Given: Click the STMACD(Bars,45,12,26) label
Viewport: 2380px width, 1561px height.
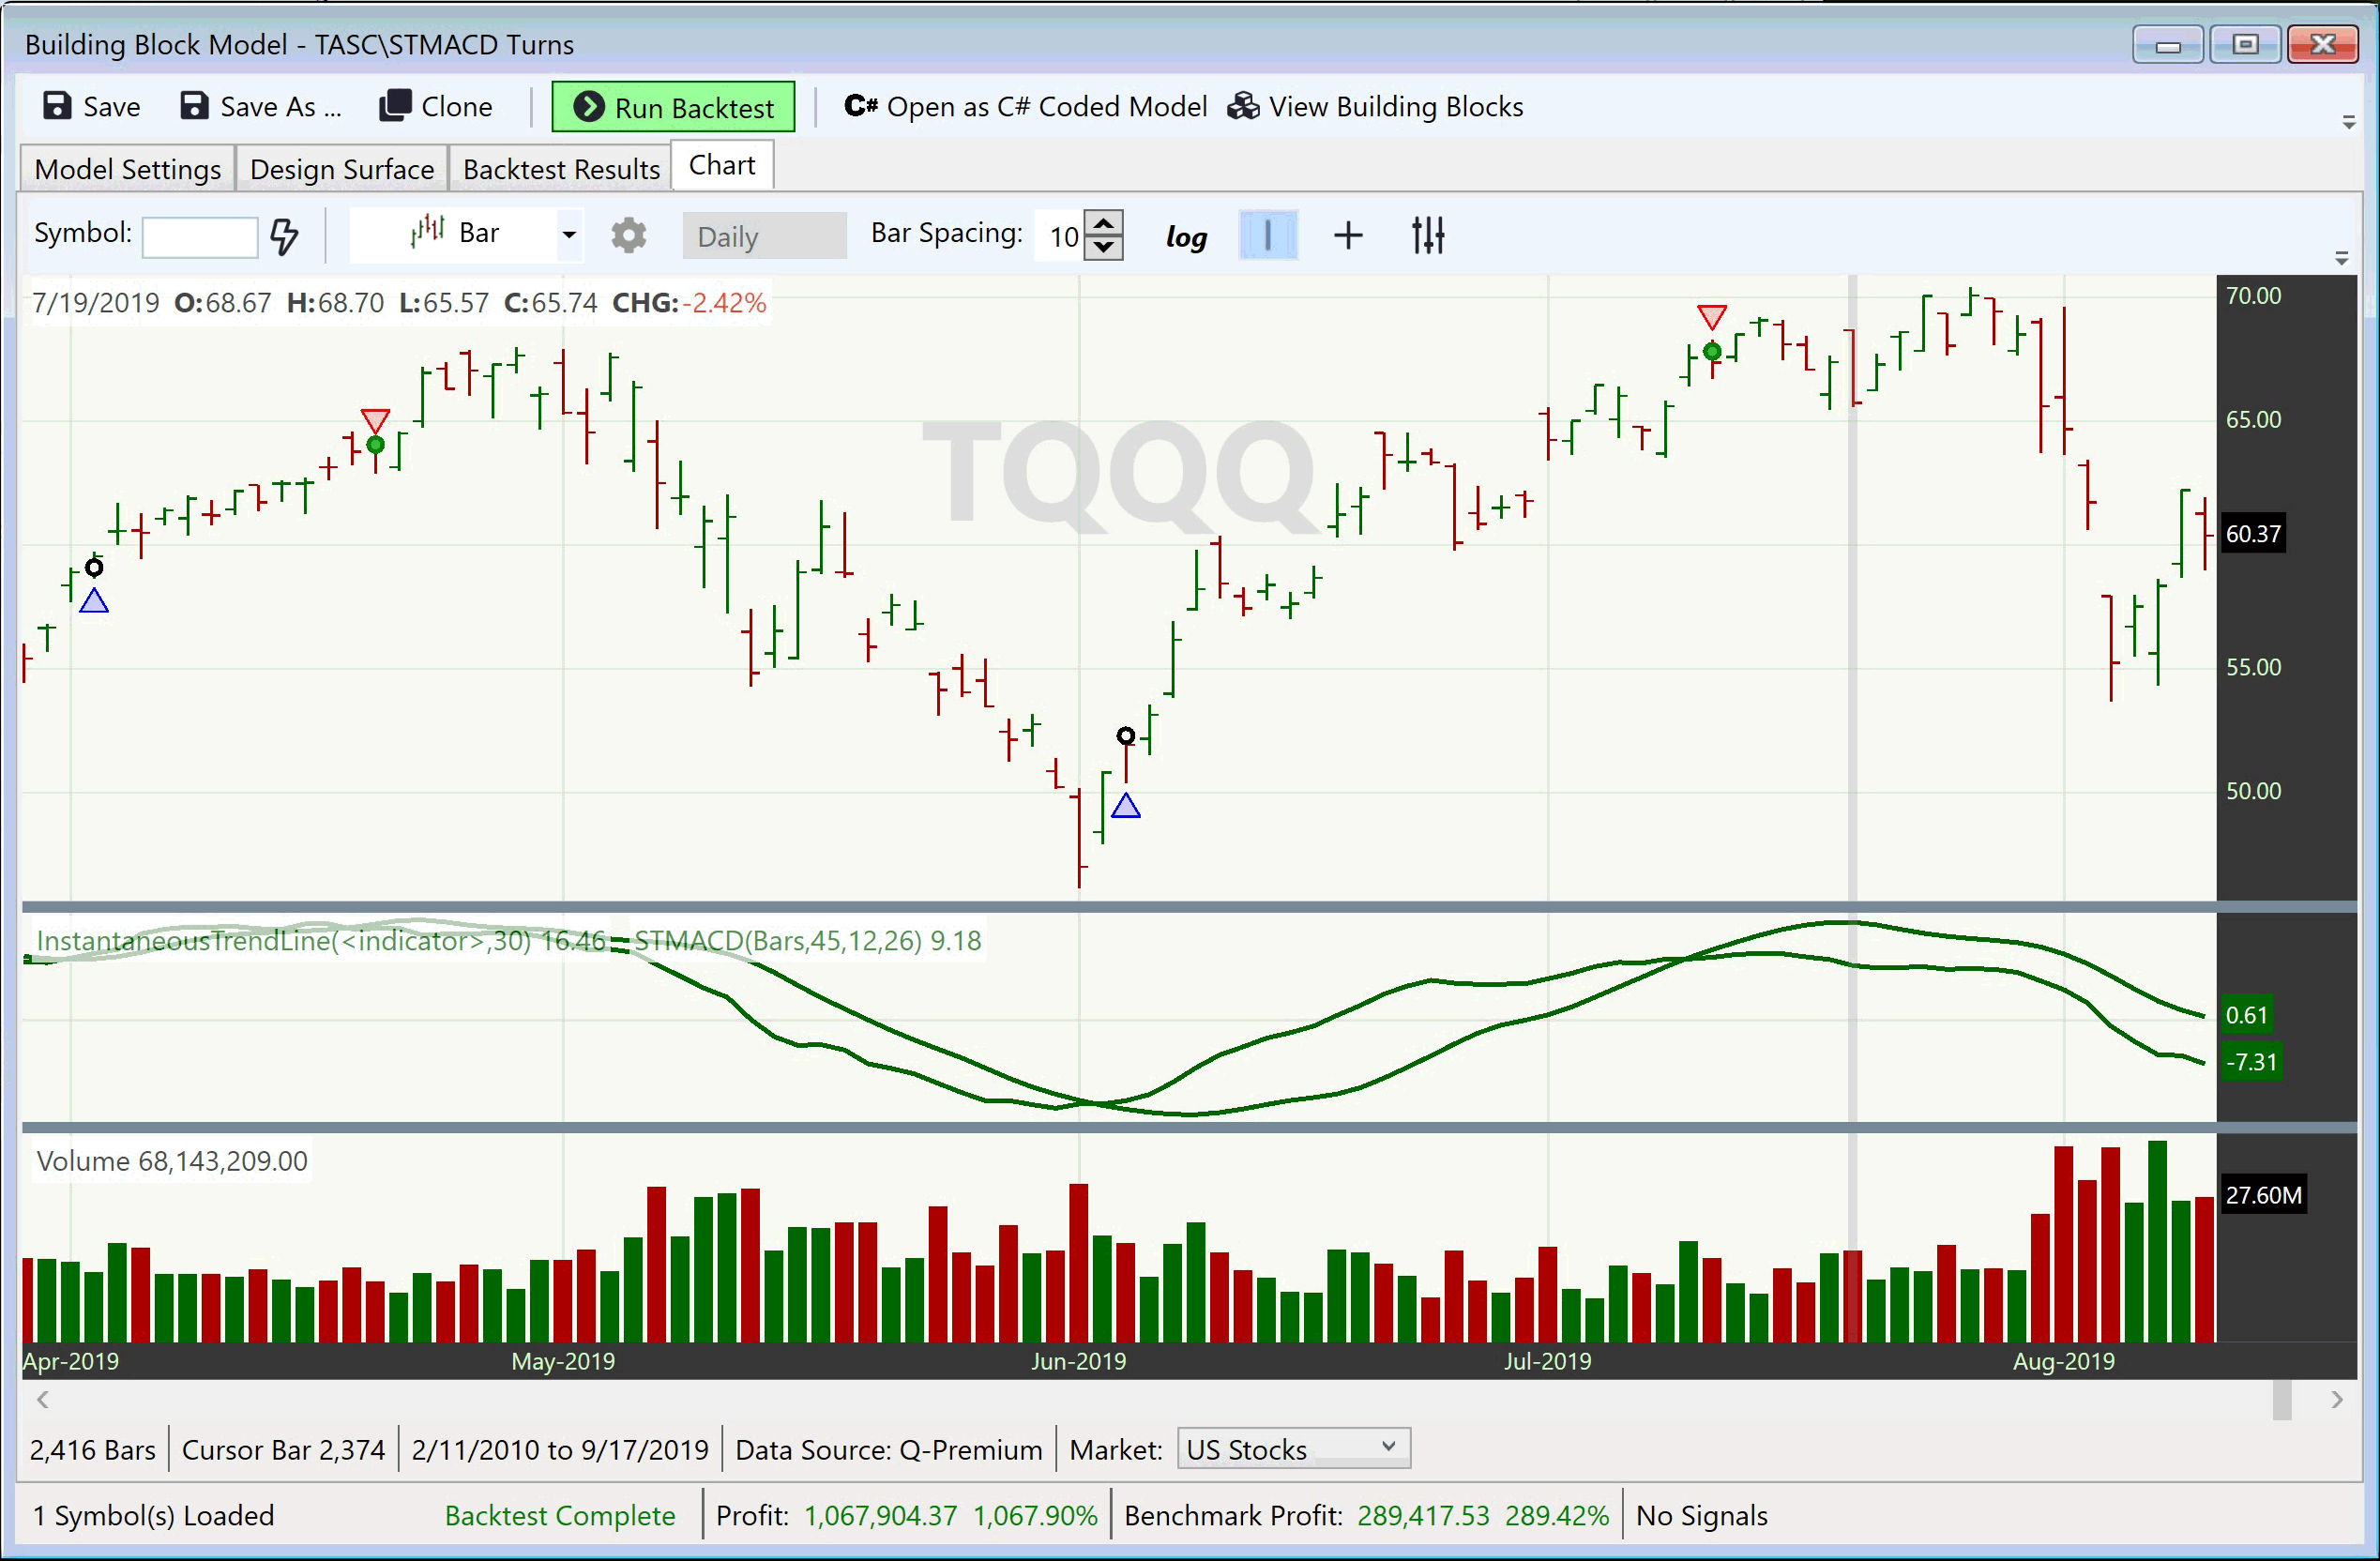Looking at the screenshot, I should 807,941.
